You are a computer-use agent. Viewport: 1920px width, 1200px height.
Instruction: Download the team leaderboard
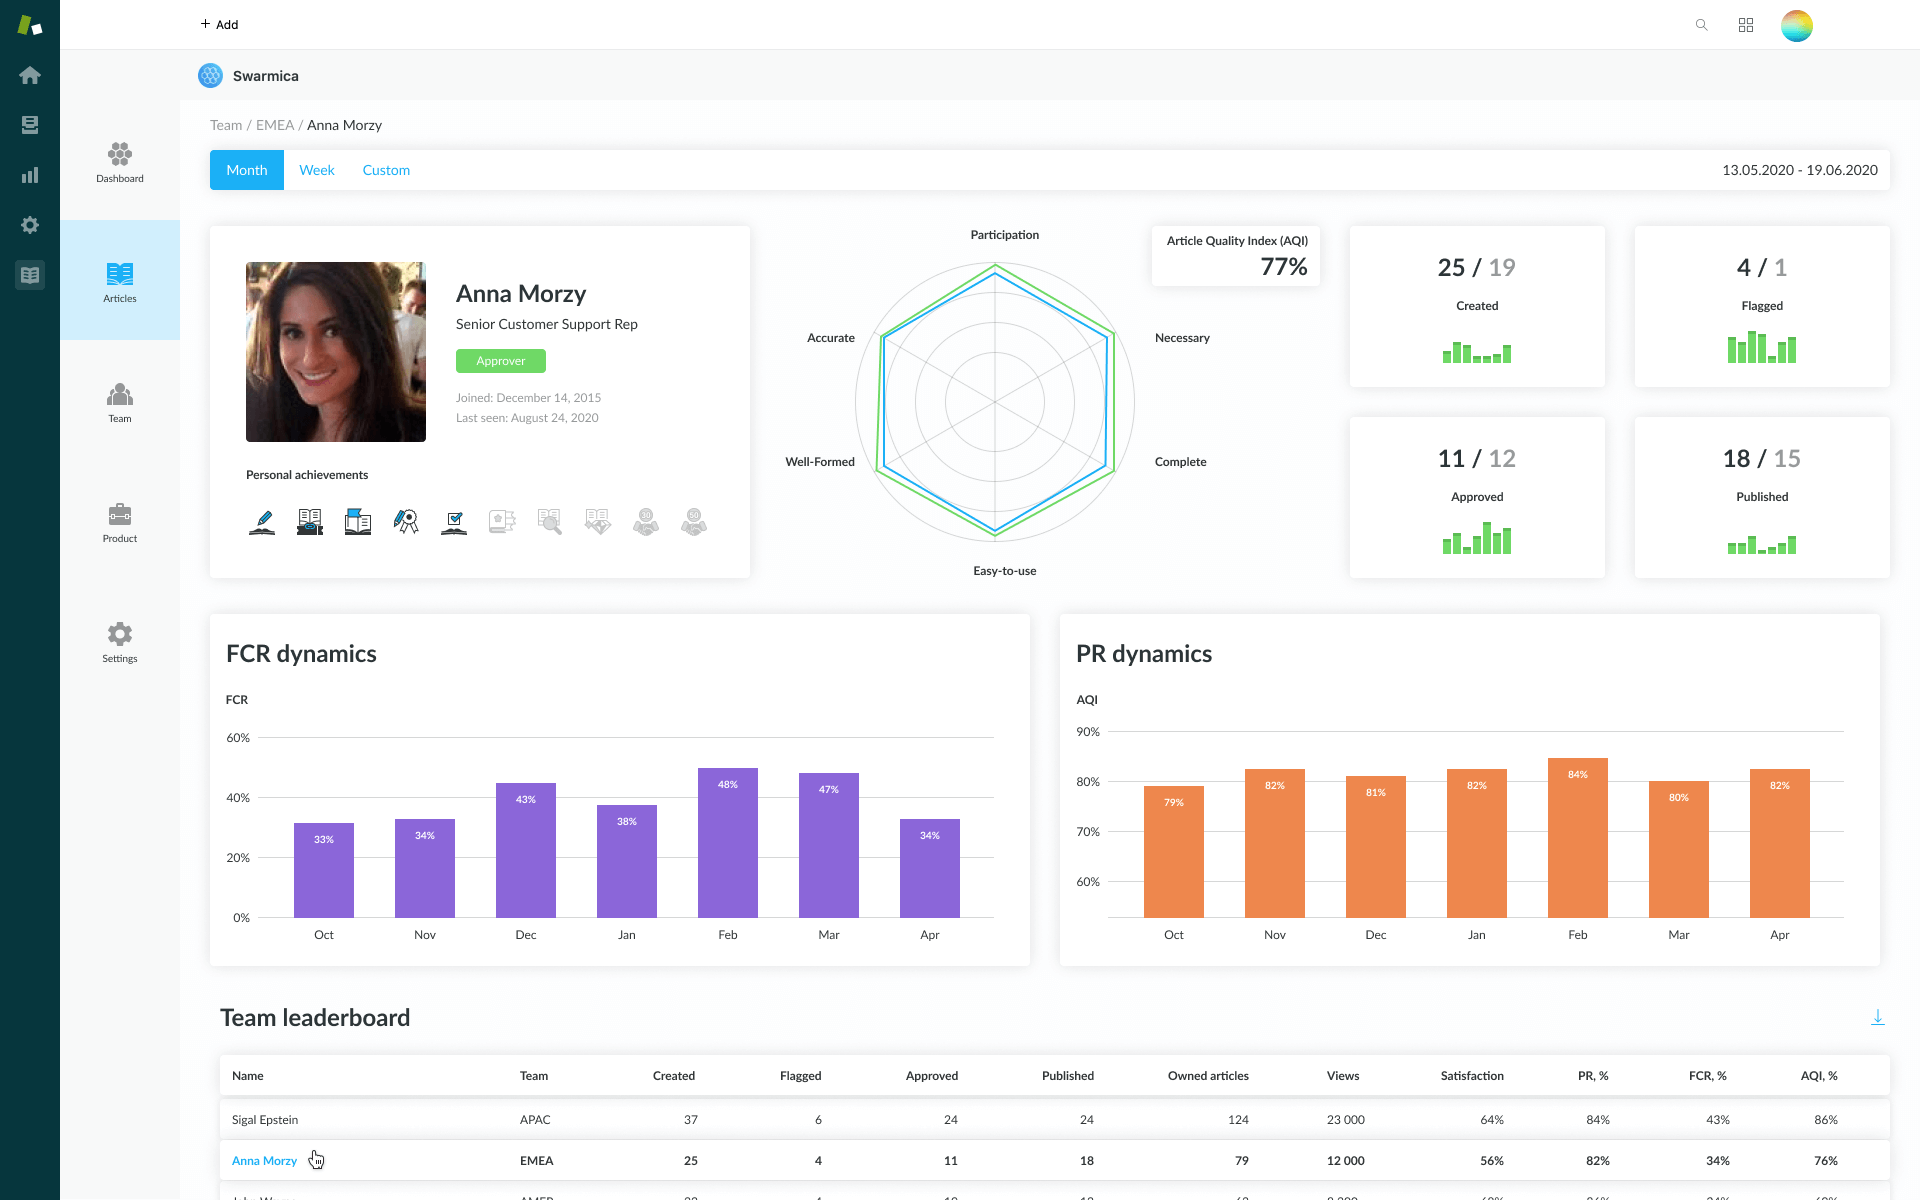tap(1877, 1017)
